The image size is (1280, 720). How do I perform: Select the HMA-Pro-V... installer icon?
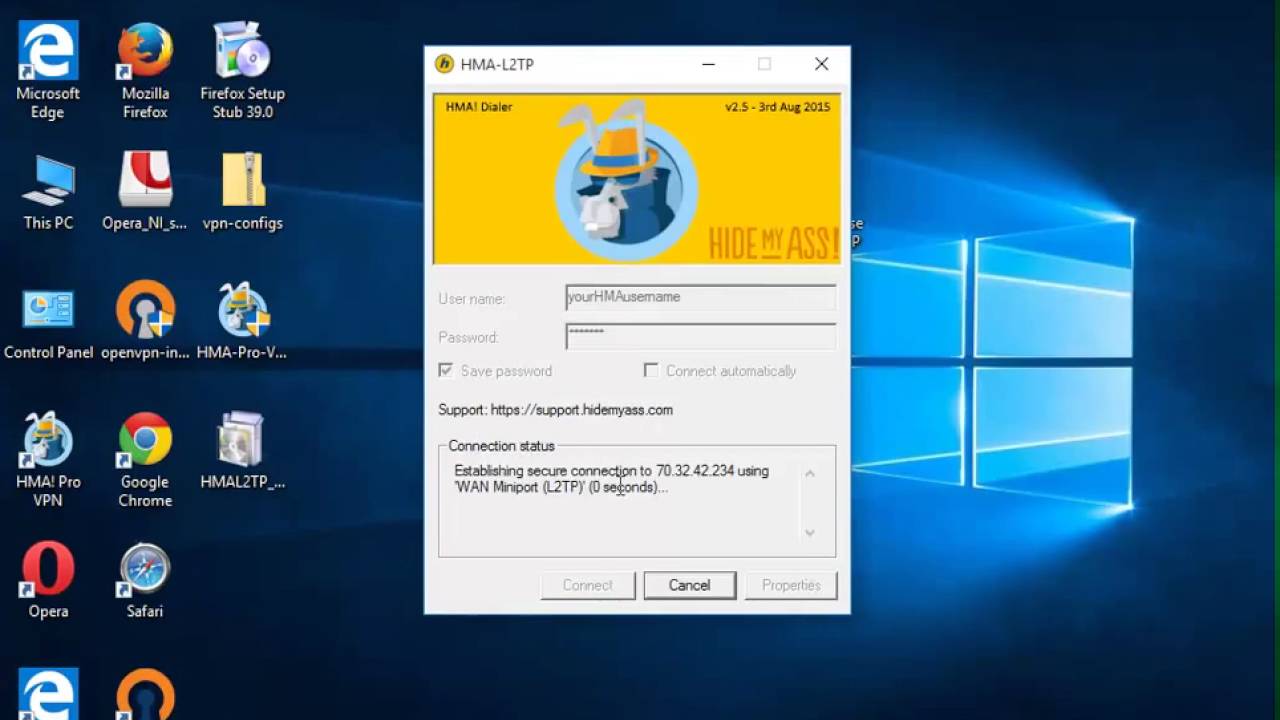coord(242,322)
